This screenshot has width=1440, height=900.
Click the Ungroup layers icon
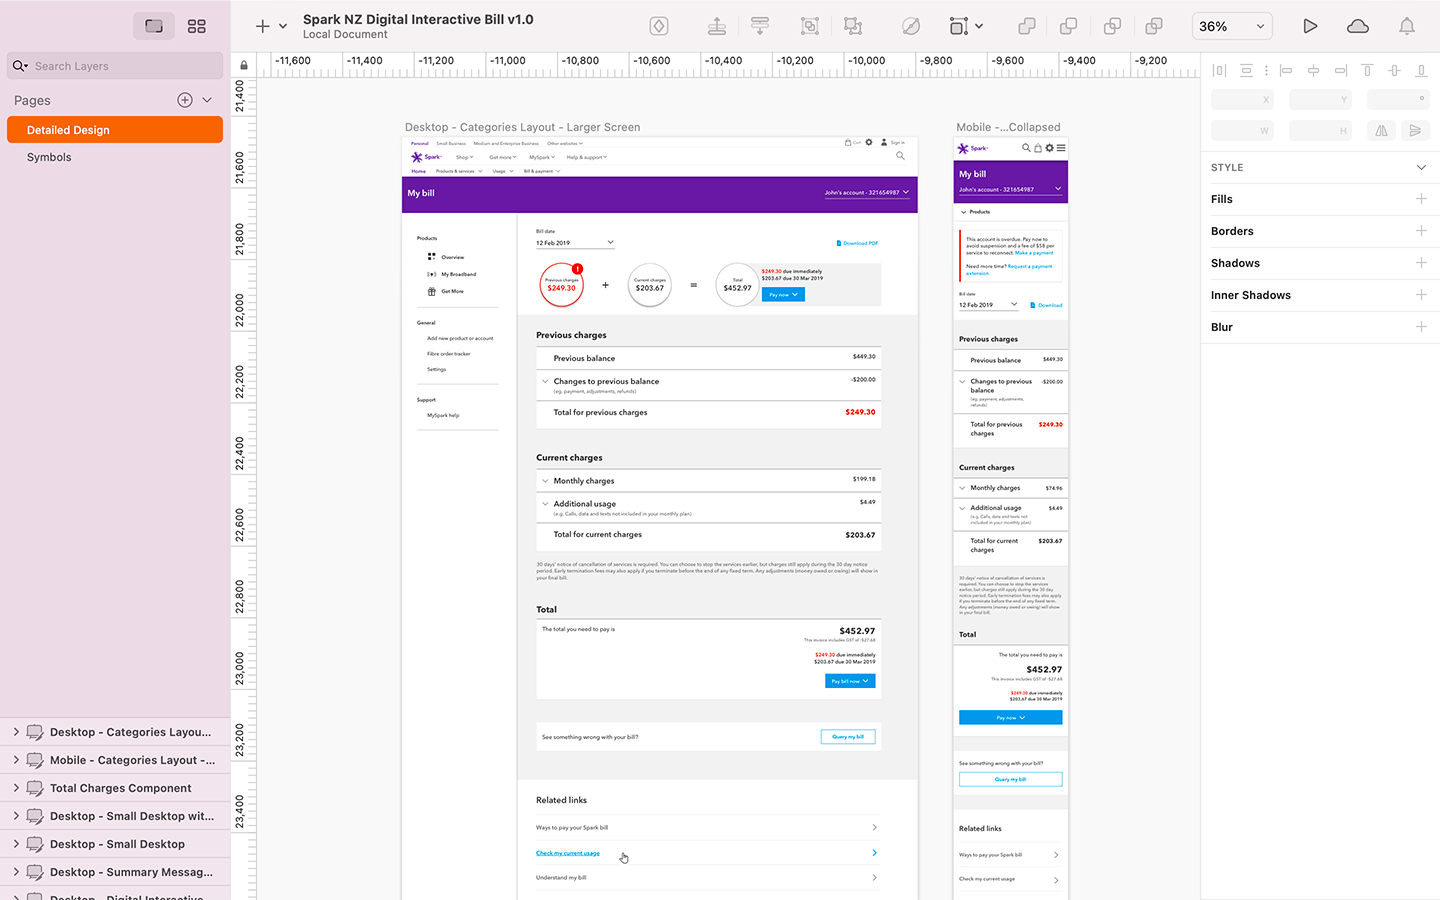pyautogui.click(x=853, y=26)
